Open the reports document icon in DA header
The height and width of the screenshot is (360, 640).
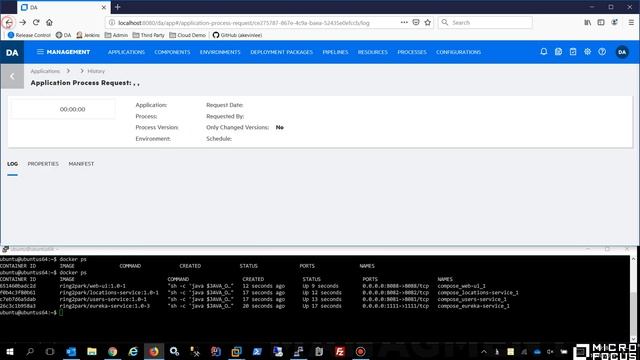(558, 52)
